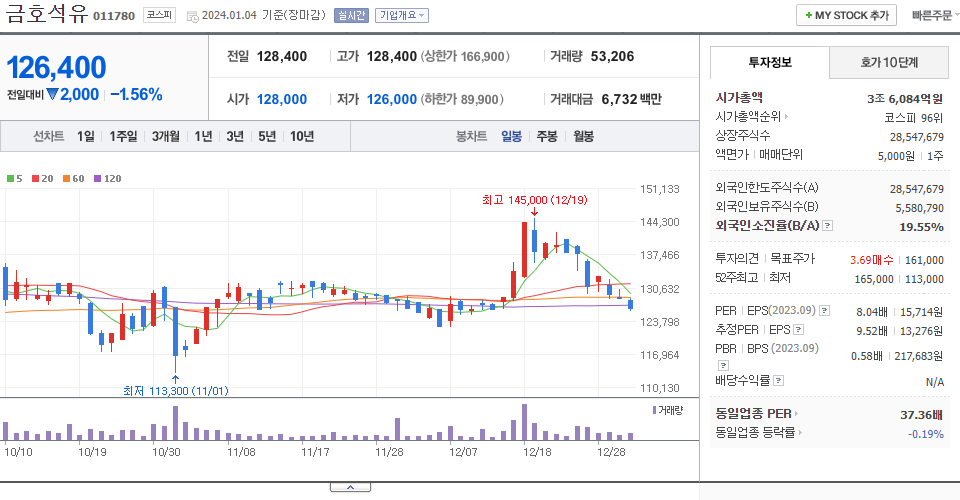Select the 3년 line chart period
The width and height of the screenshot is (960, 500).
(235, 136)
